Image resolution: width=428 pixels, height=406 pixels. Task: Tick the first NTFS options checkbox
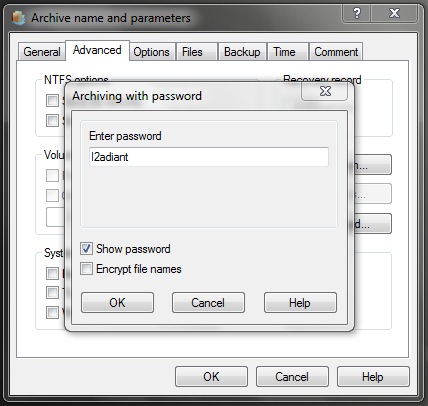coord(52,100)
